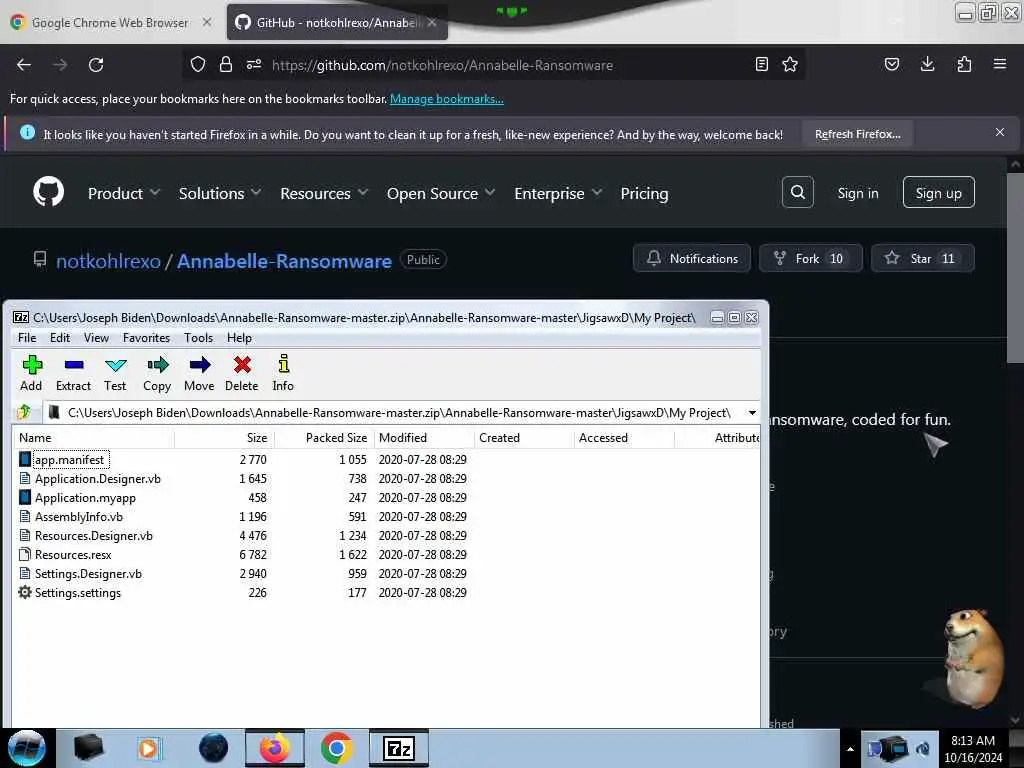The image size is (1024, 768).
Task: Switch to Firefox in the taskbar
Action: pos(275,748)
